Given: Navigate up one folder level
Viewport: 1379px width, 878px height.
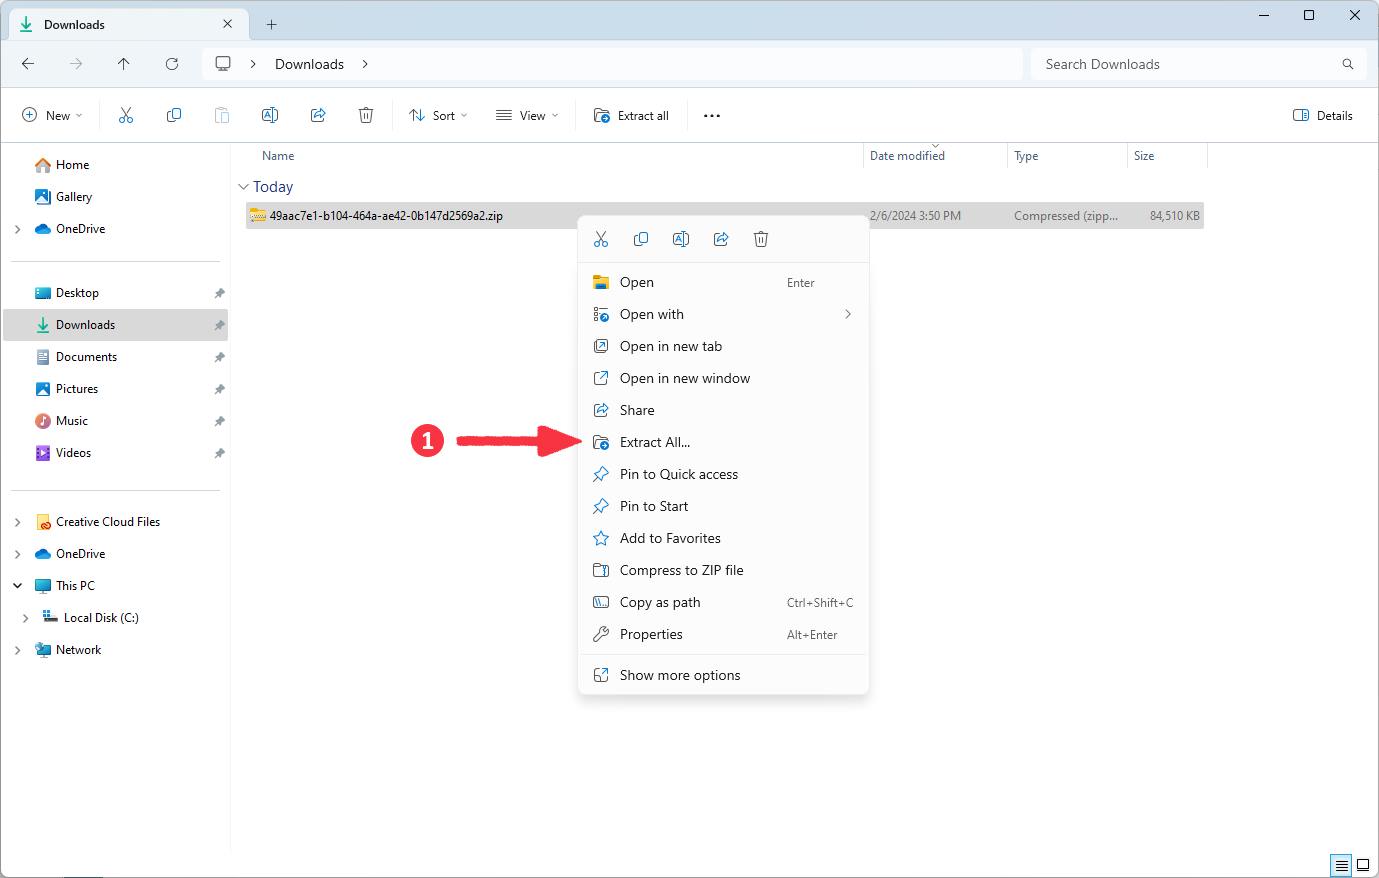Looking at the screenshot, I should [x=123, y=63].
